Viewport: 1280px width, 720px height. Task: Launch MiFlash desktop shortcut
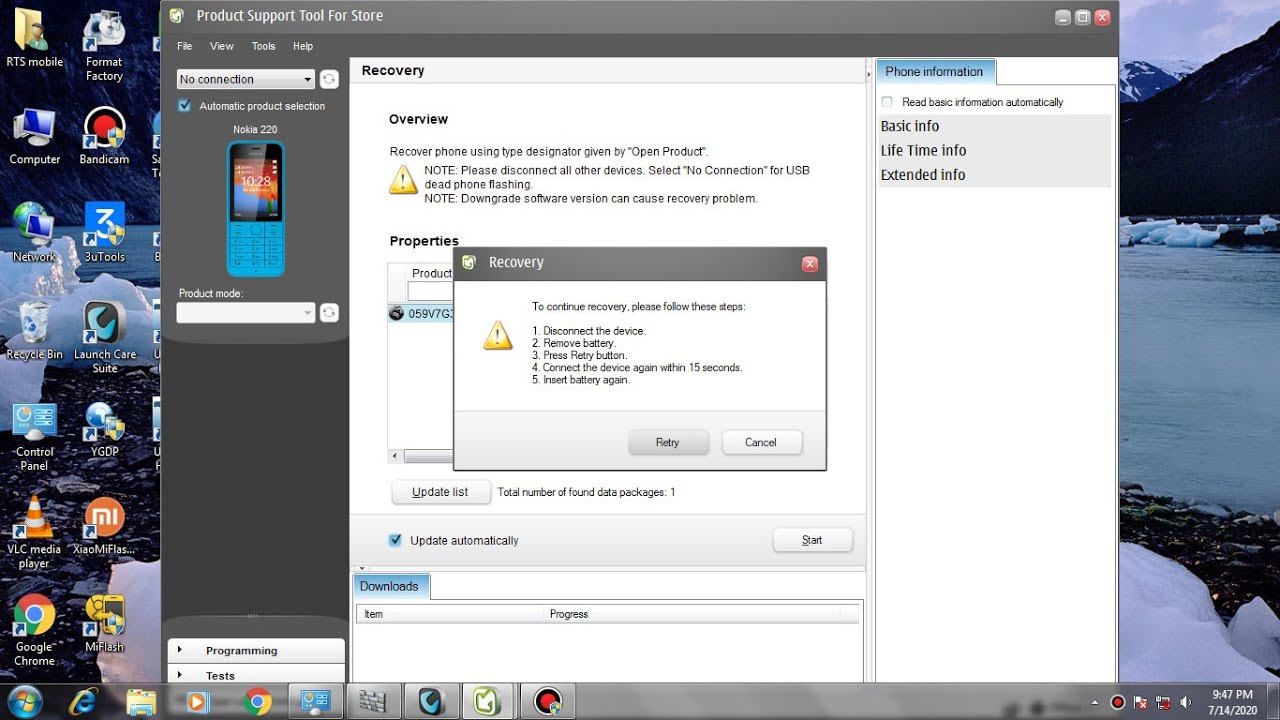click(104, 624)
